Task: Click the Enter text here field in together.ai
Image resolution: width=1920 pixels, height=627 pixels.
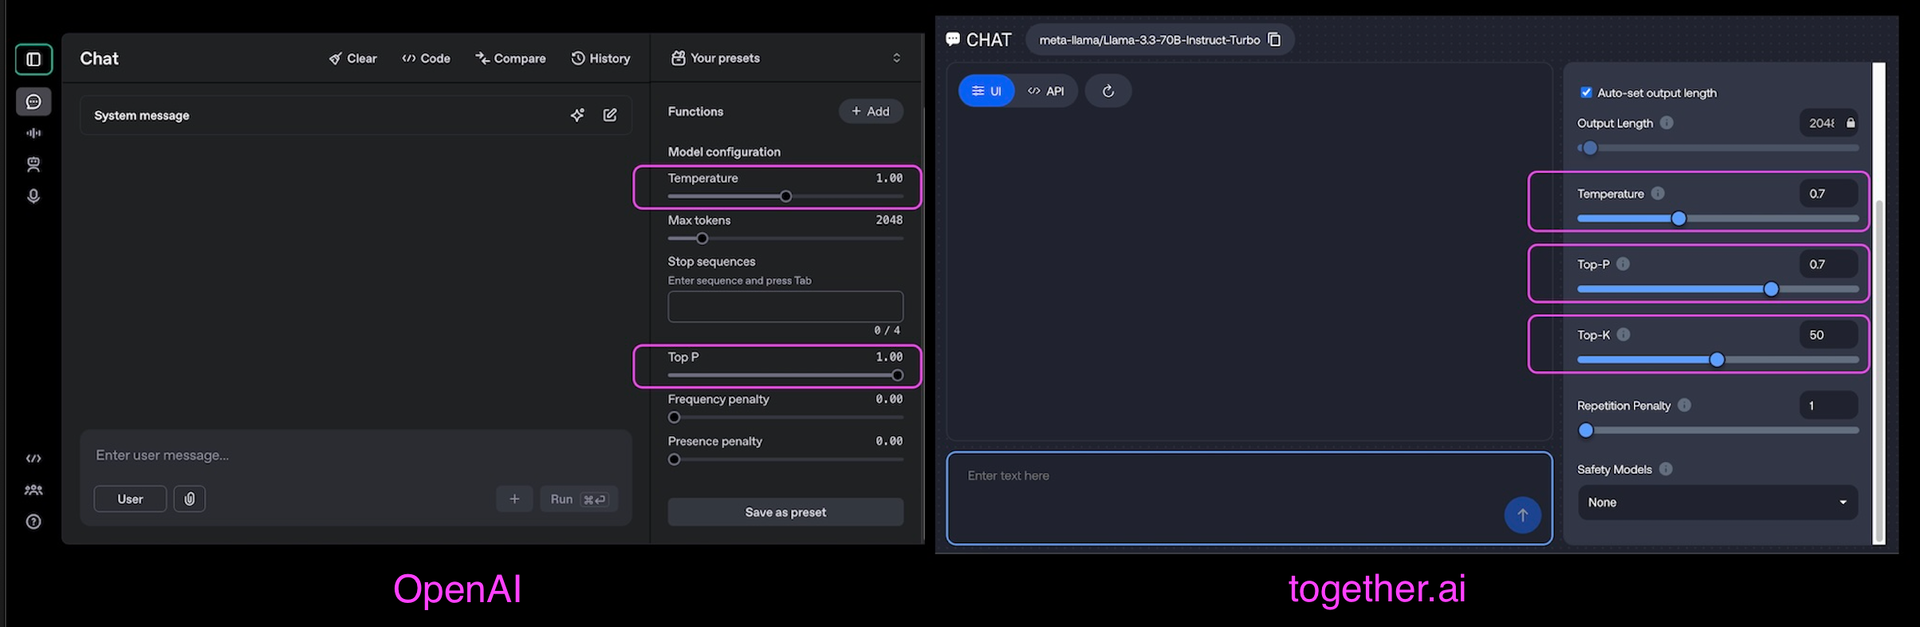Action: [1249, 499]
